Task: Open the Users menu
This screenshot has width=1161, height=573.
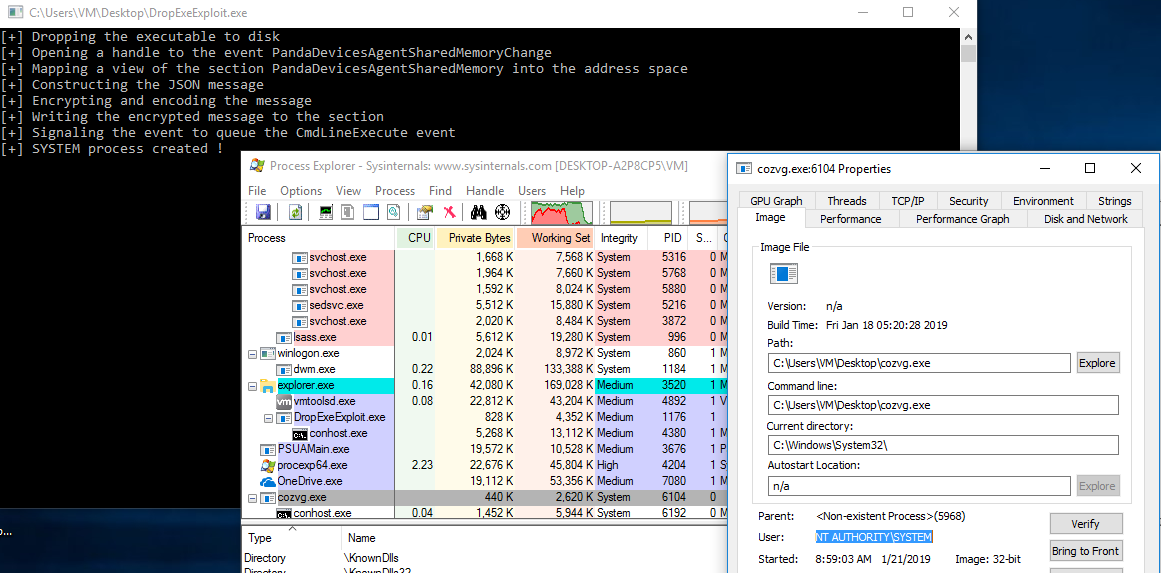Action: 532,190
